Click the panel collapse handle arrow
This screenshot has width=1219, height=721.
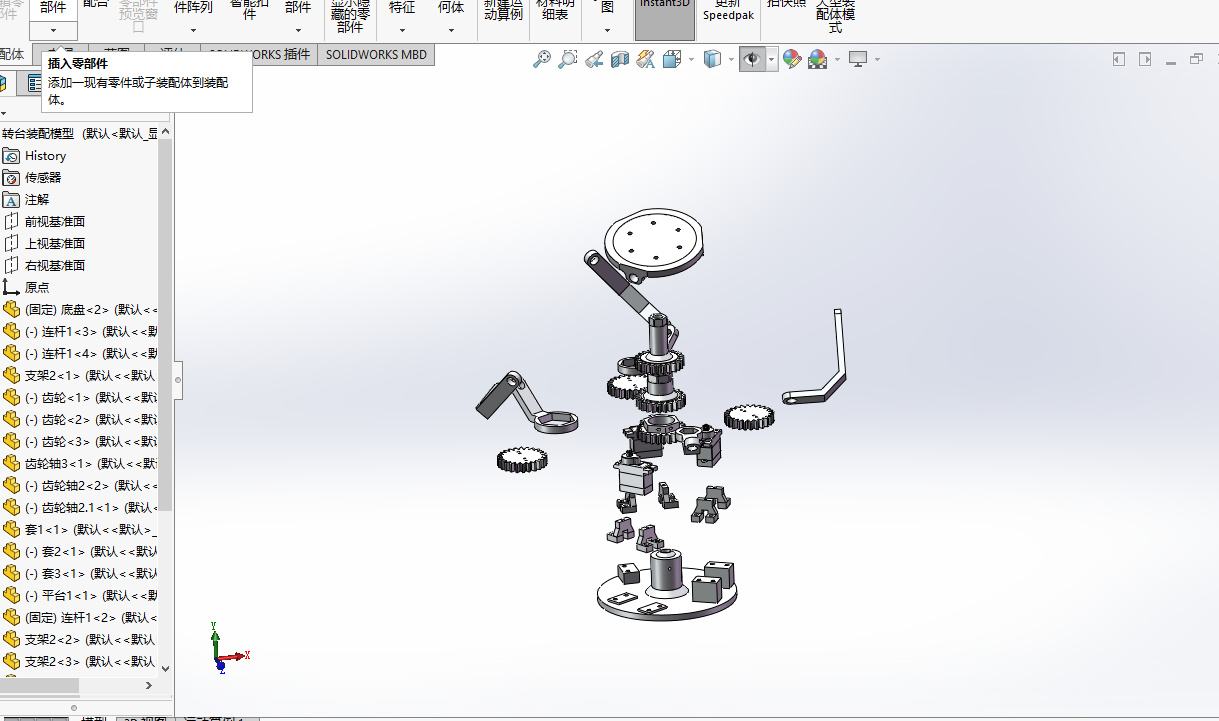pyautogui.click(x=178, y=379)
